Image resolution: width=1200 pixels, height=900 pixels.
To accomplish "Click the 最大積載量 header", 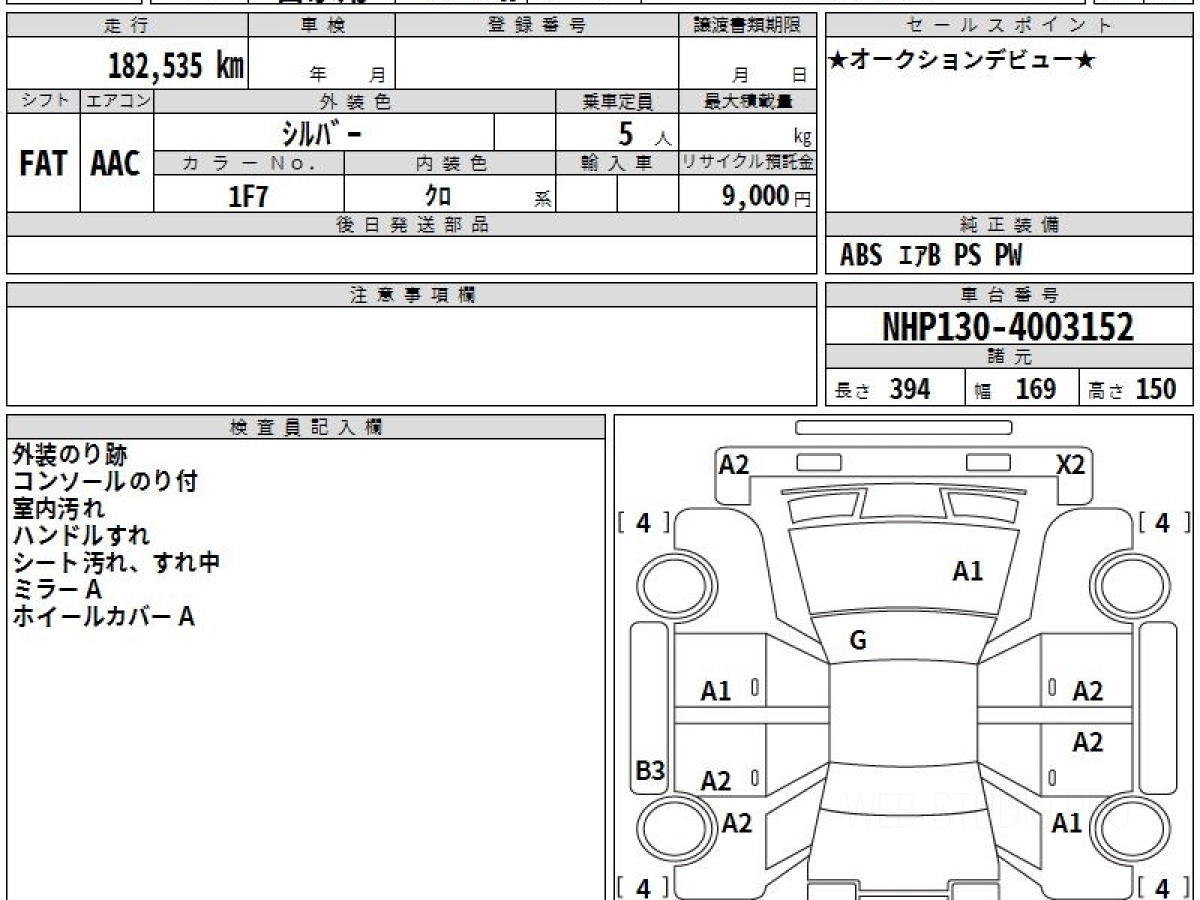I will point(747,101).
